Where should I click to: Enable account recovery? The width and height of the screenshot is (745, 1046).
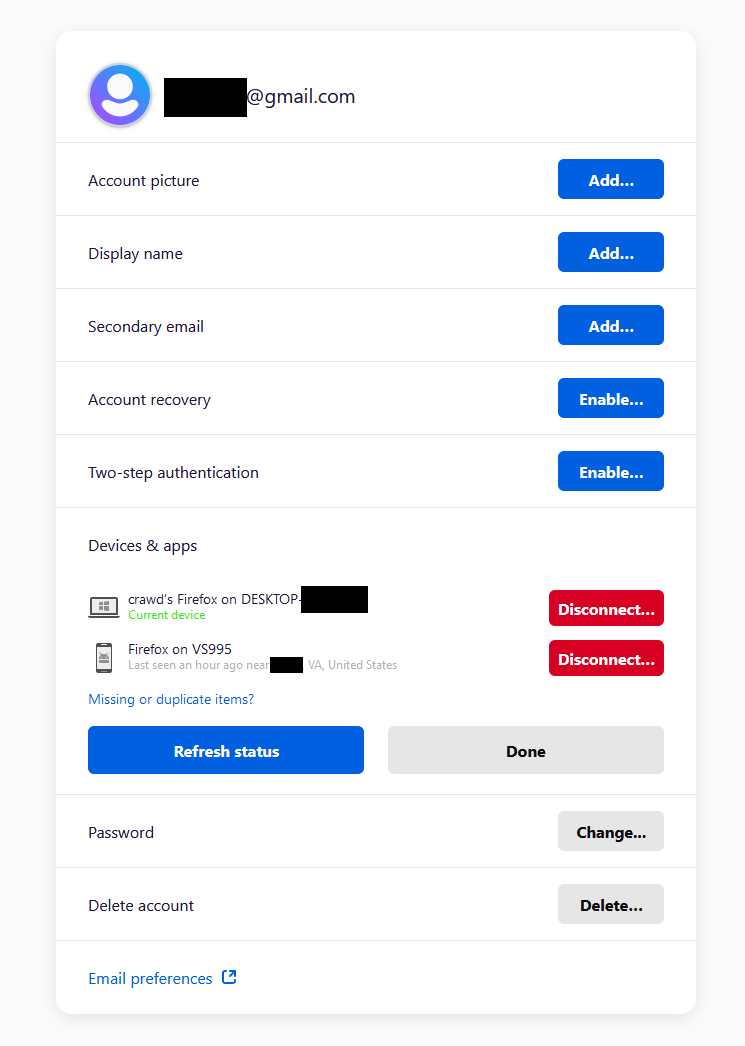click(610, 398)
